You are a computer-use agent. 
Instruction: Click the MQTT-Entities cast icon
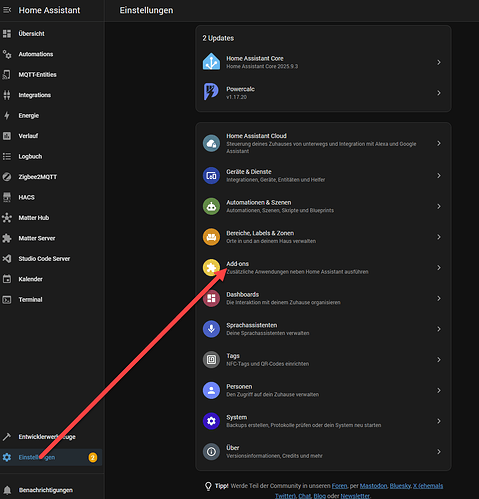click(x=7, y=75)
